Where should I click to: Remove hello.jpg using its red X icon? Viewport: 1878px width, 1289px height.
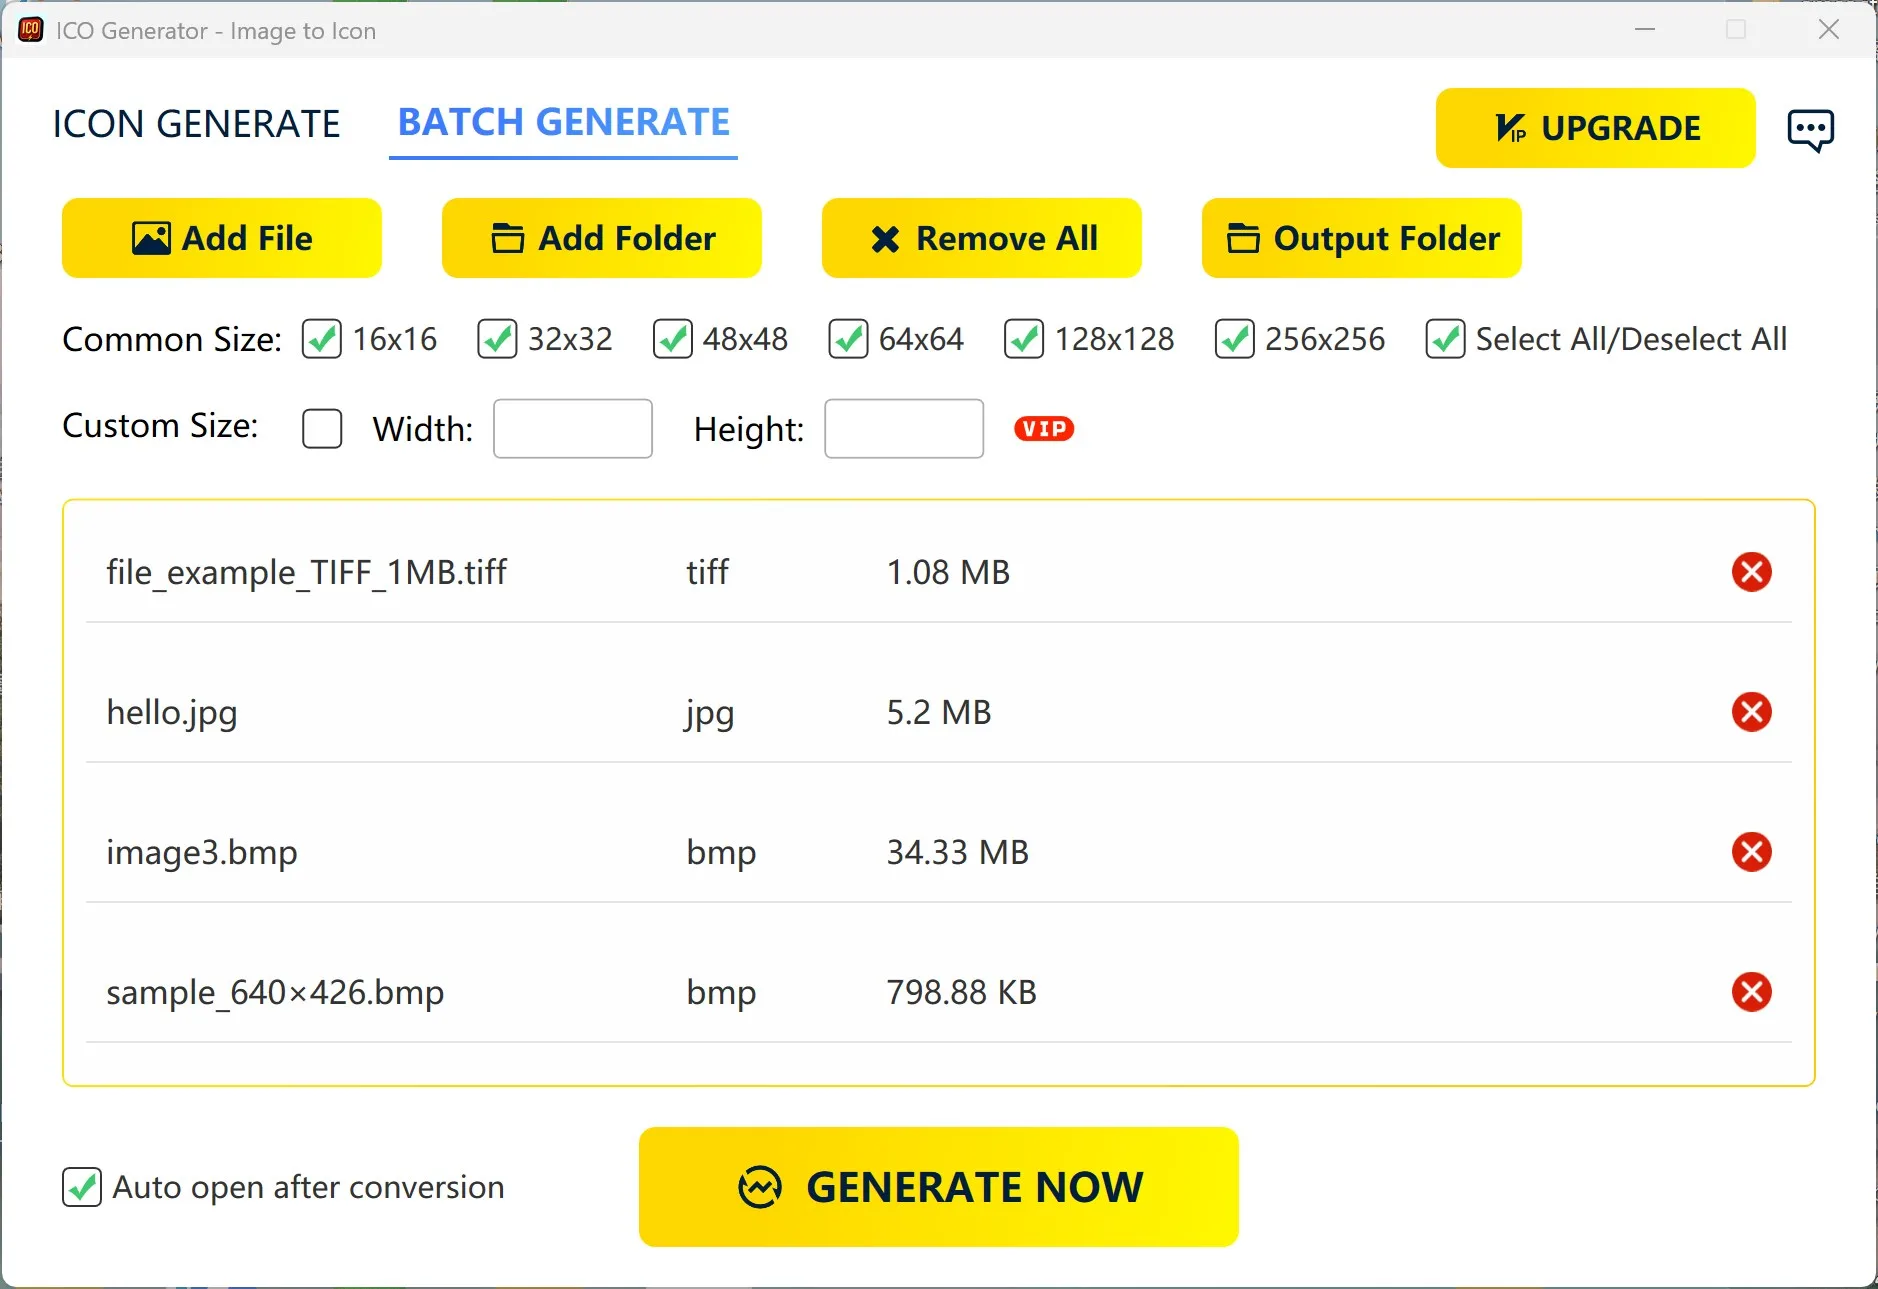click(x=1751, y=712)
